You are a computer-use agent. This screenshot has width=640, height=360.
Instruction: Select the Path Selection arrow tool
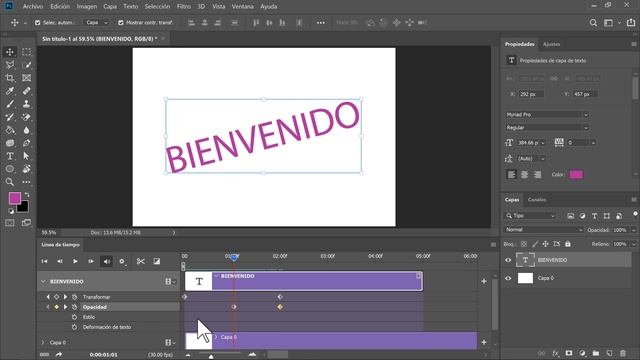point(27,156)
